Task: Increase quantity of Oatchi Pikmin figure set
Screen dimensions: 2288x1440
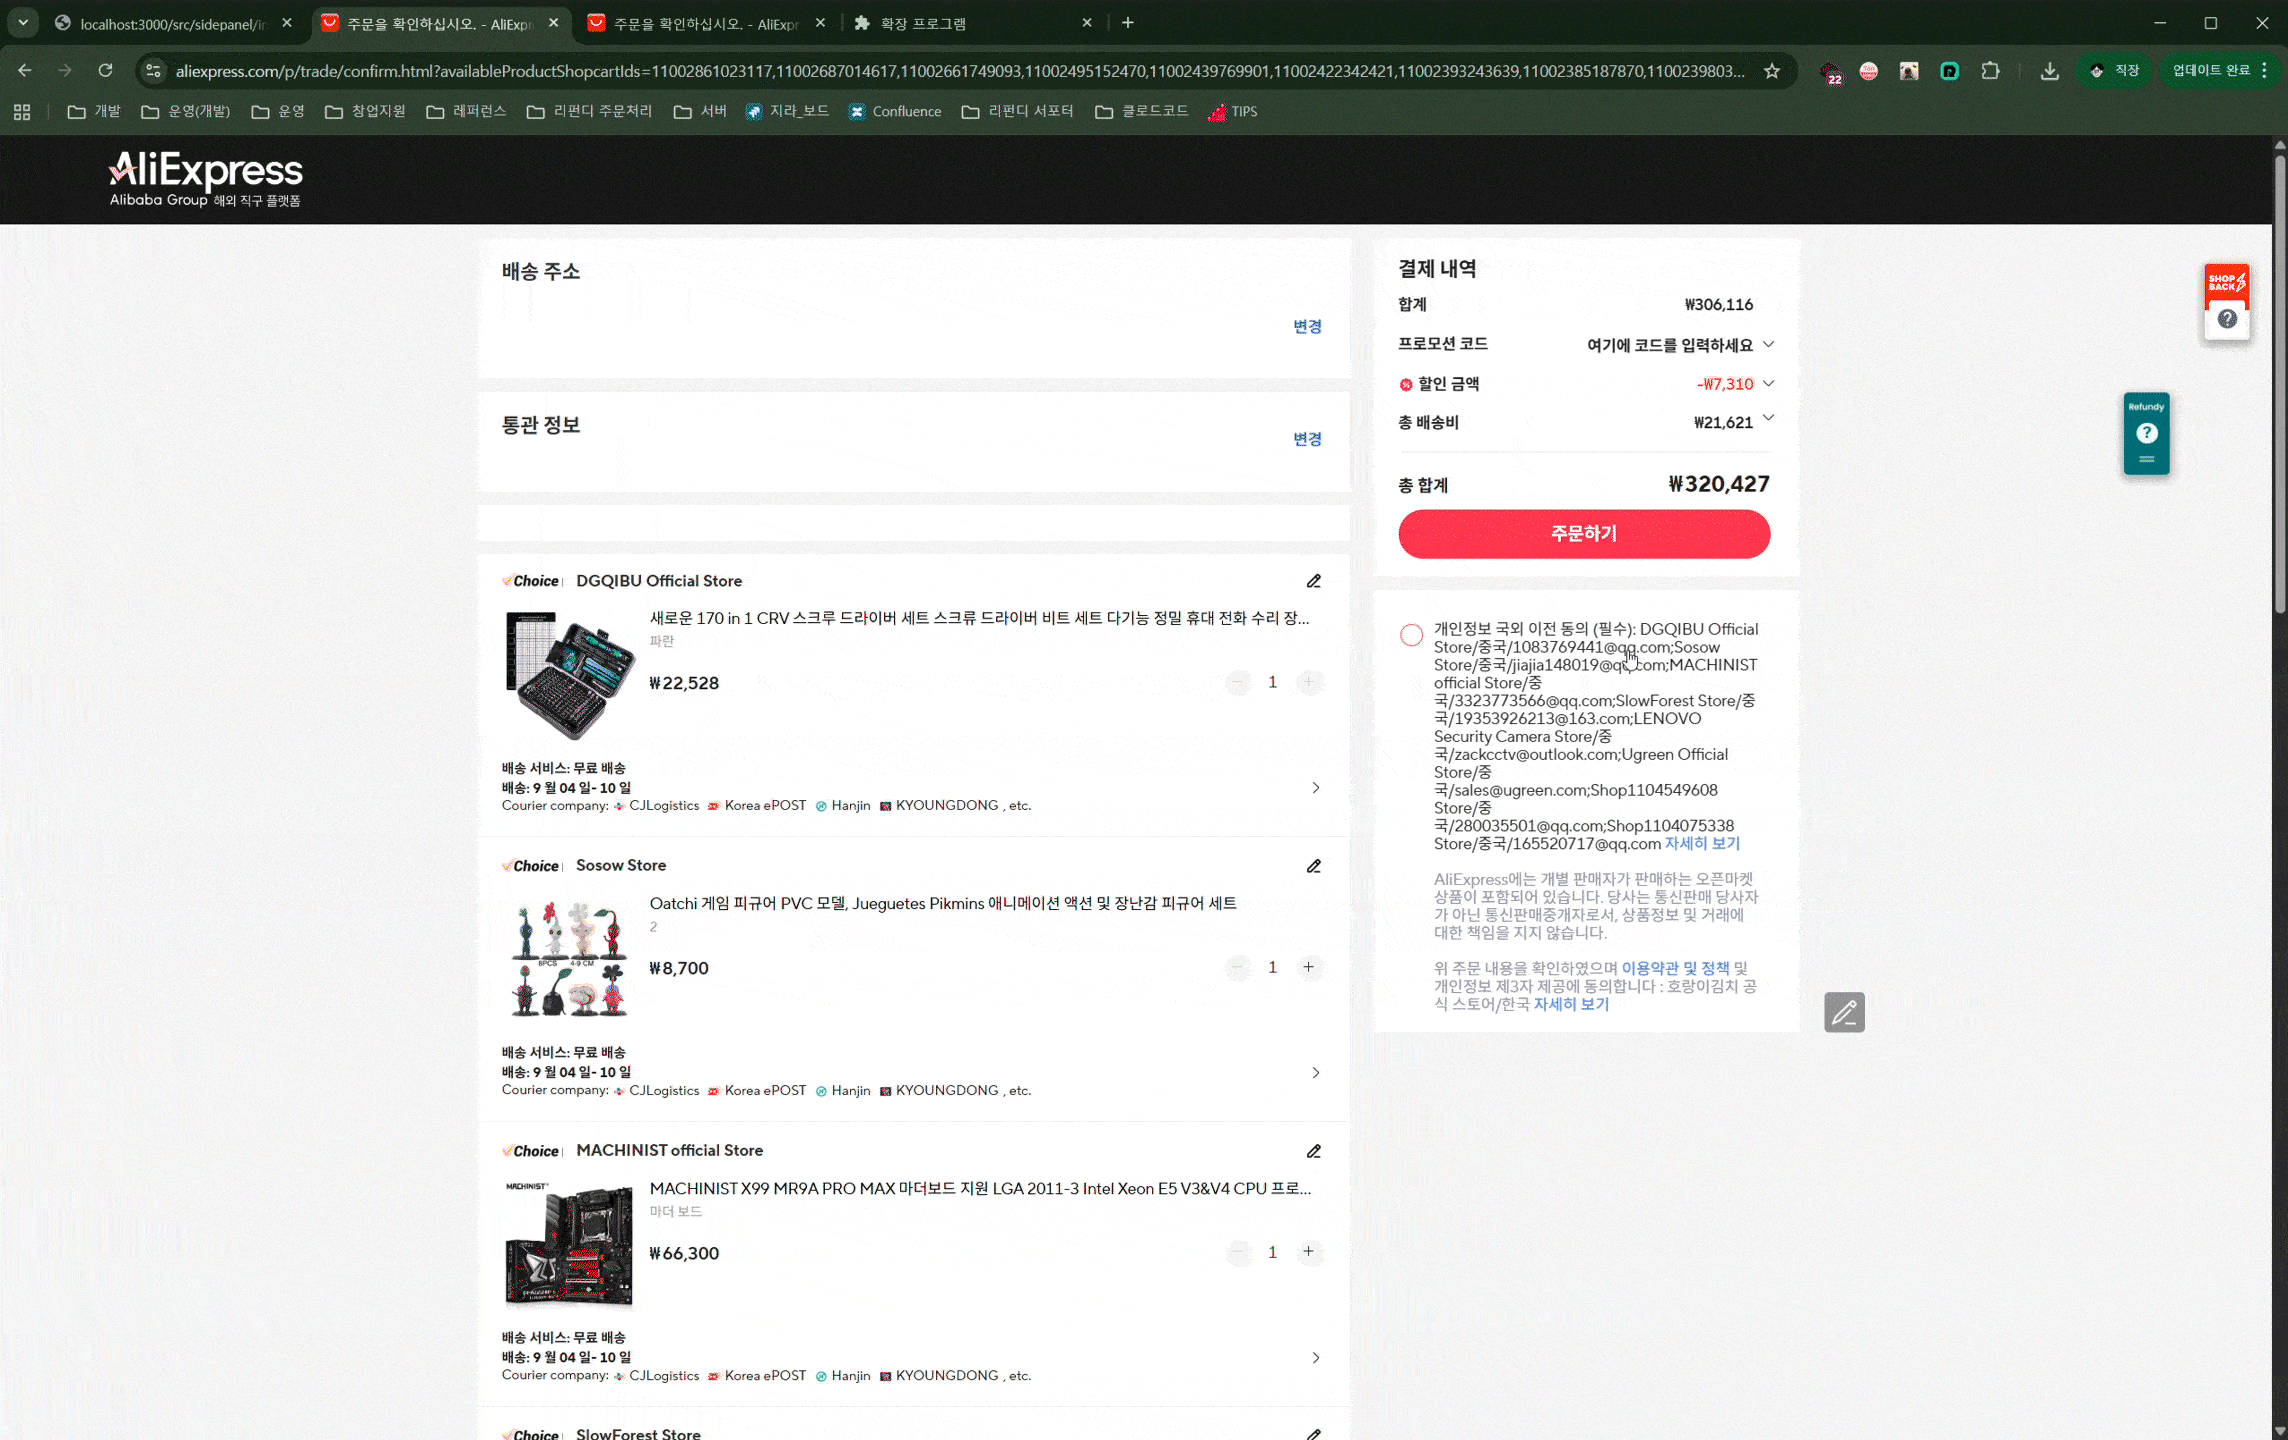Action: click(x=1308, y=967)
